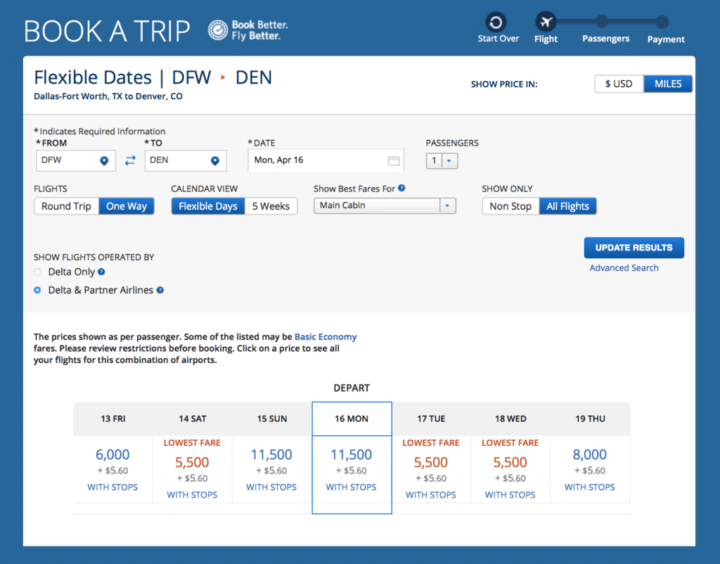Image resolution: width=720 pixels, height=564 pixels.
Task: Select the 19 THU date column header
Action: coord(590,419)
